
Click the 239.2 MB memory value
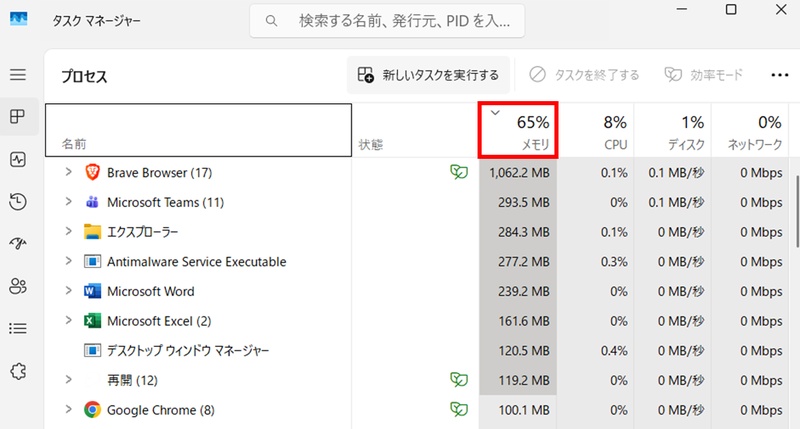(524, 291)
